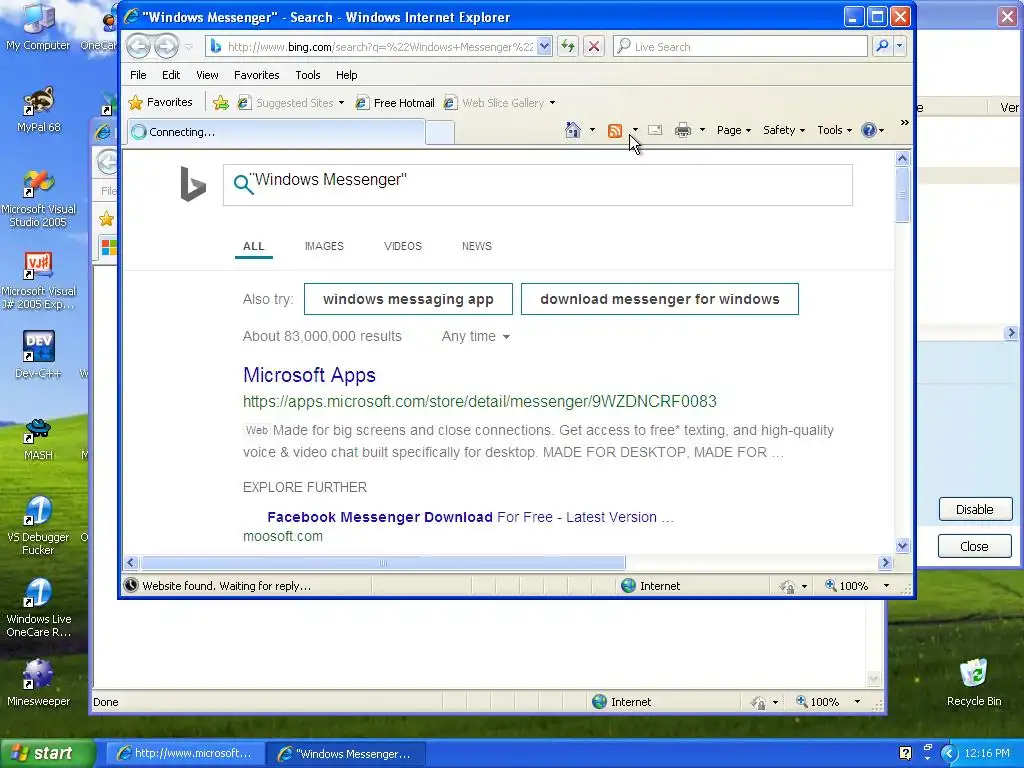Image resolution: width=1024 pixels, height=768 pixels.
Task: Click the Bing search text field
Action: 537,185
